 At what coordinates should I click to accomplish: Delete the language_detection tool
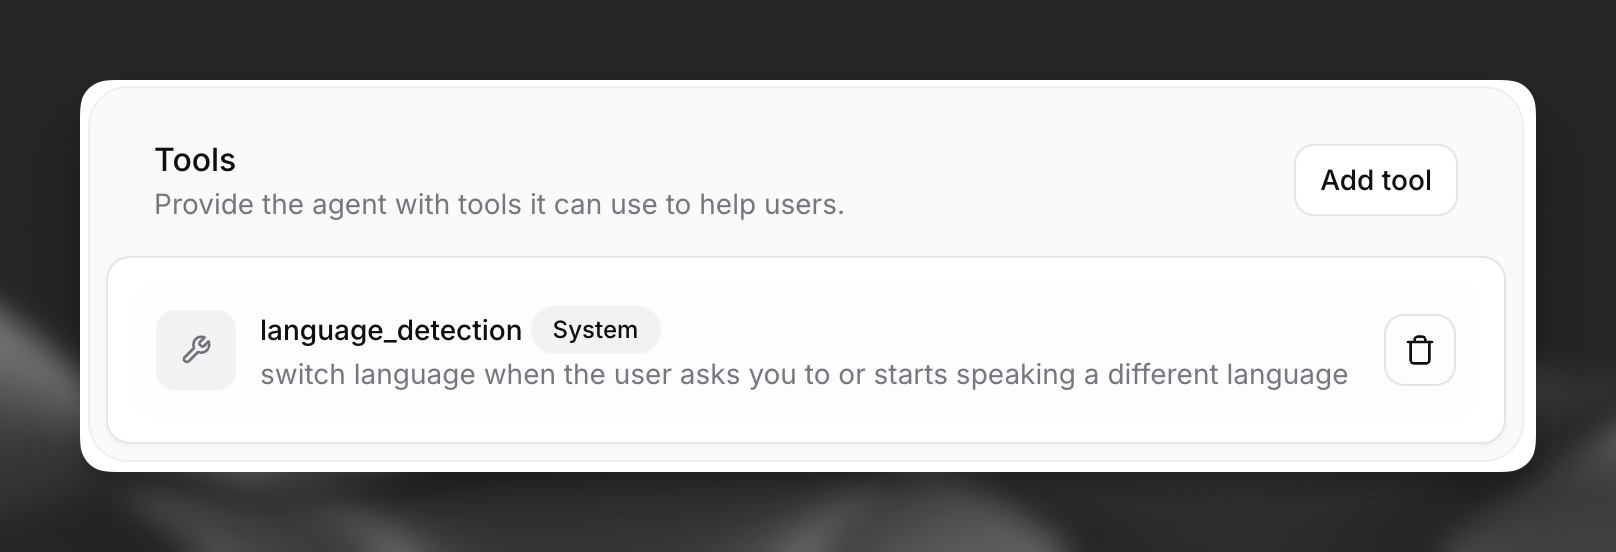[x=1419, y=350]
